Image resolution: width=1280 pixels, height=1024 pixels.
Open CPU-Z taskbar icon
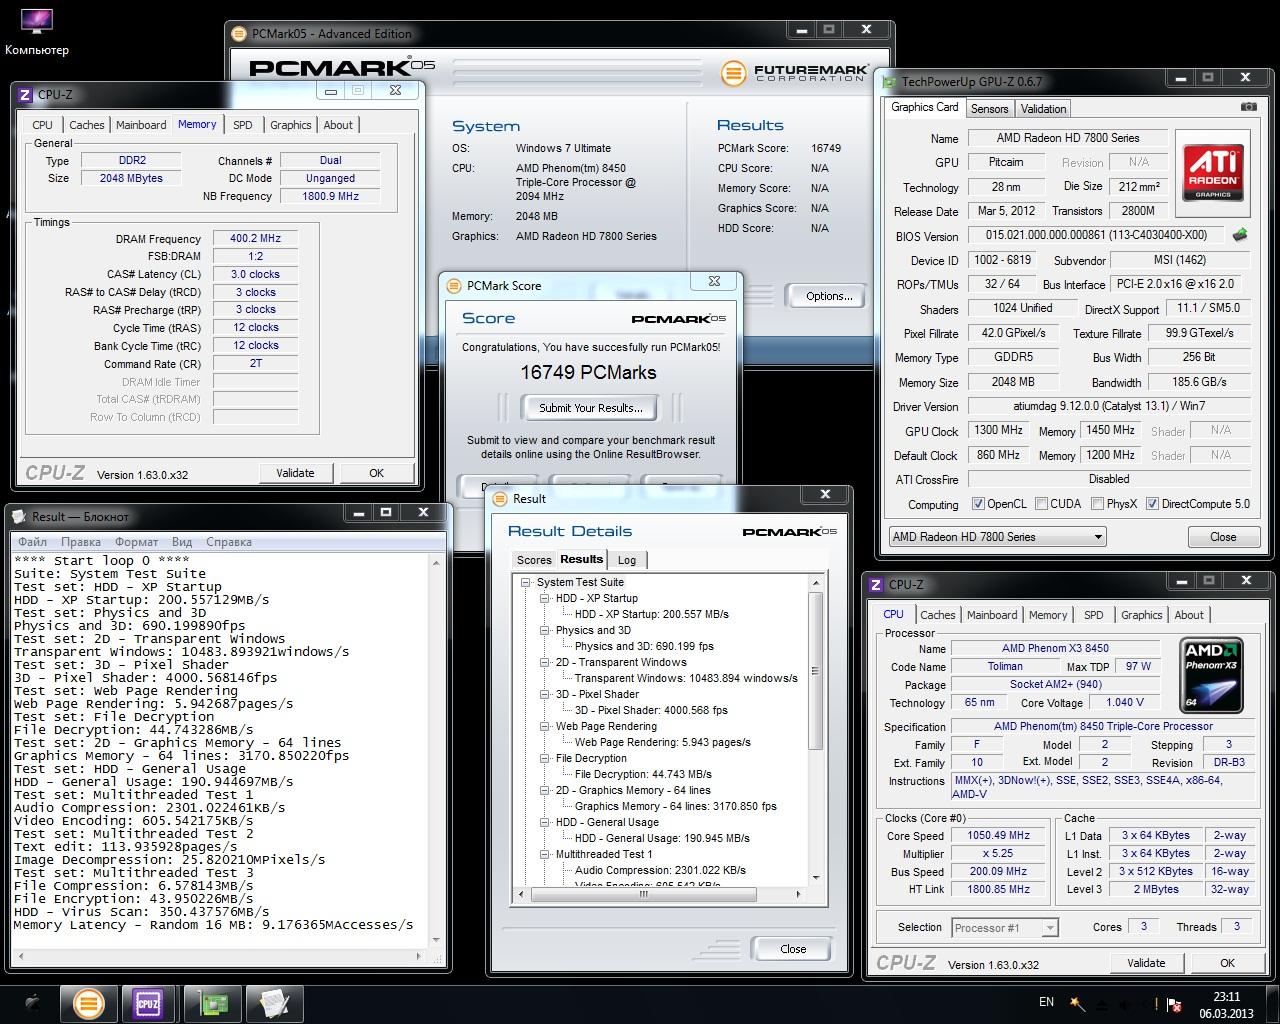(x=148, y=1003)
